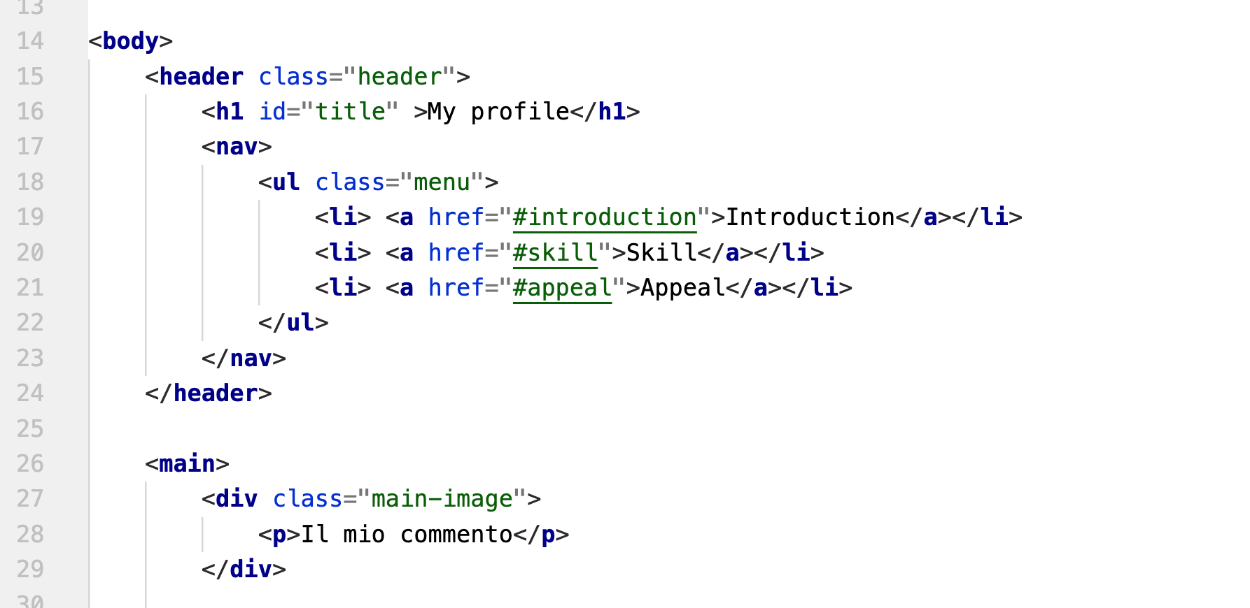This screenshot has height=608, width=1250.
Task: Click the closing nav tag
Action: click(244, 358)
